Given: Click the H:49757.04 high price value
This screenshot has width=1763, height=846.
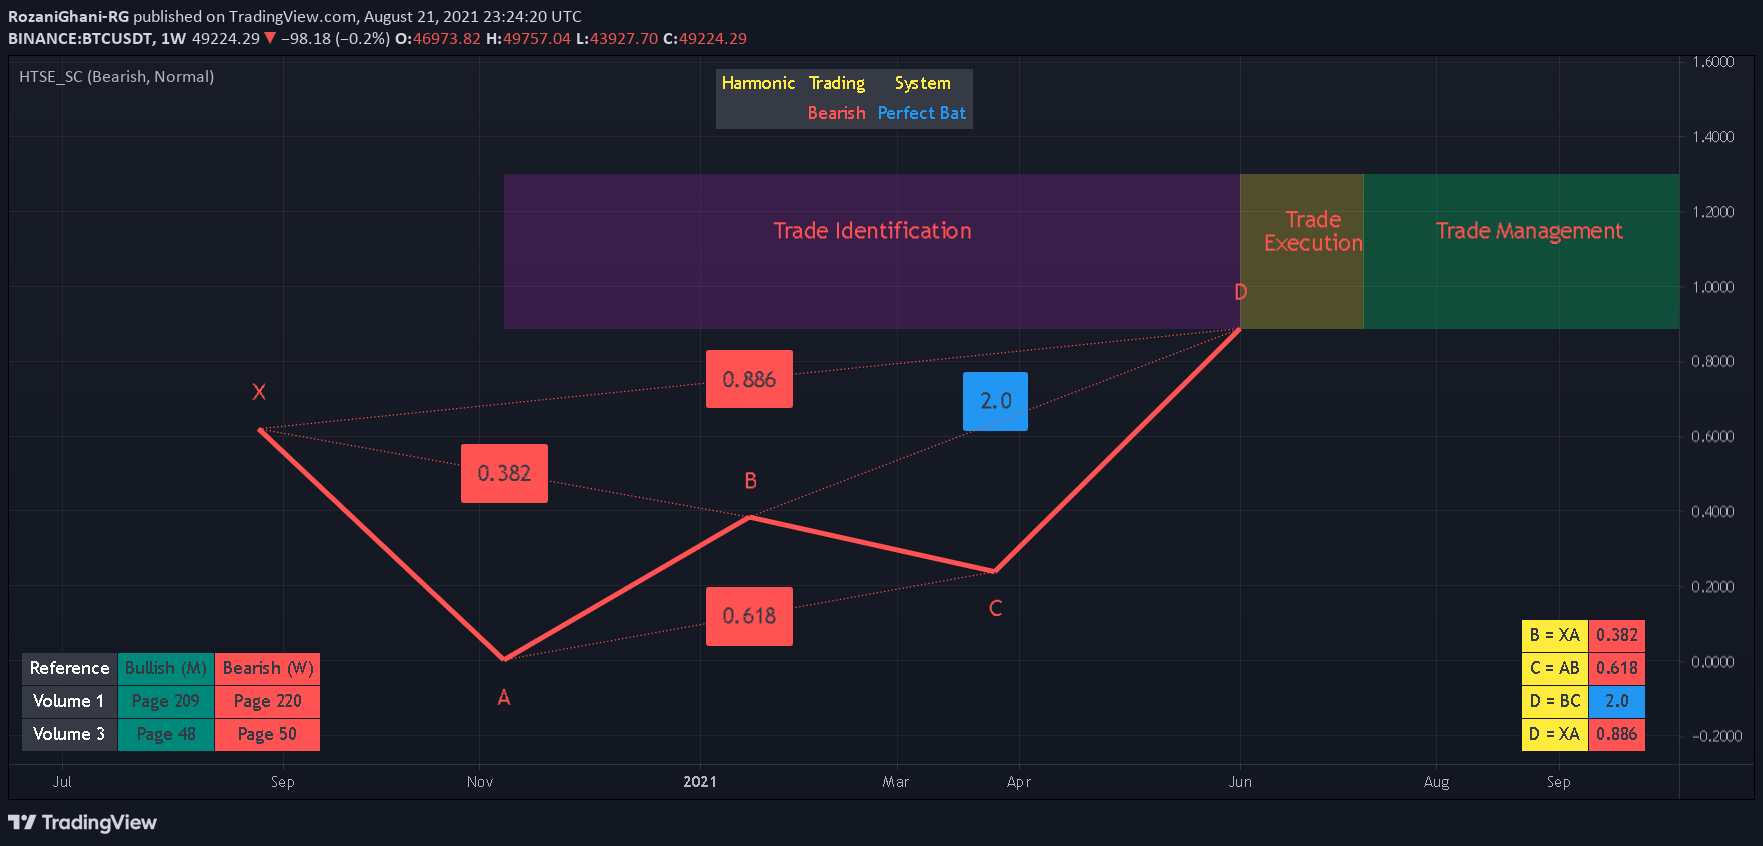Looking at the screenshot, I should pyautogui.click(x=528, y=39).
